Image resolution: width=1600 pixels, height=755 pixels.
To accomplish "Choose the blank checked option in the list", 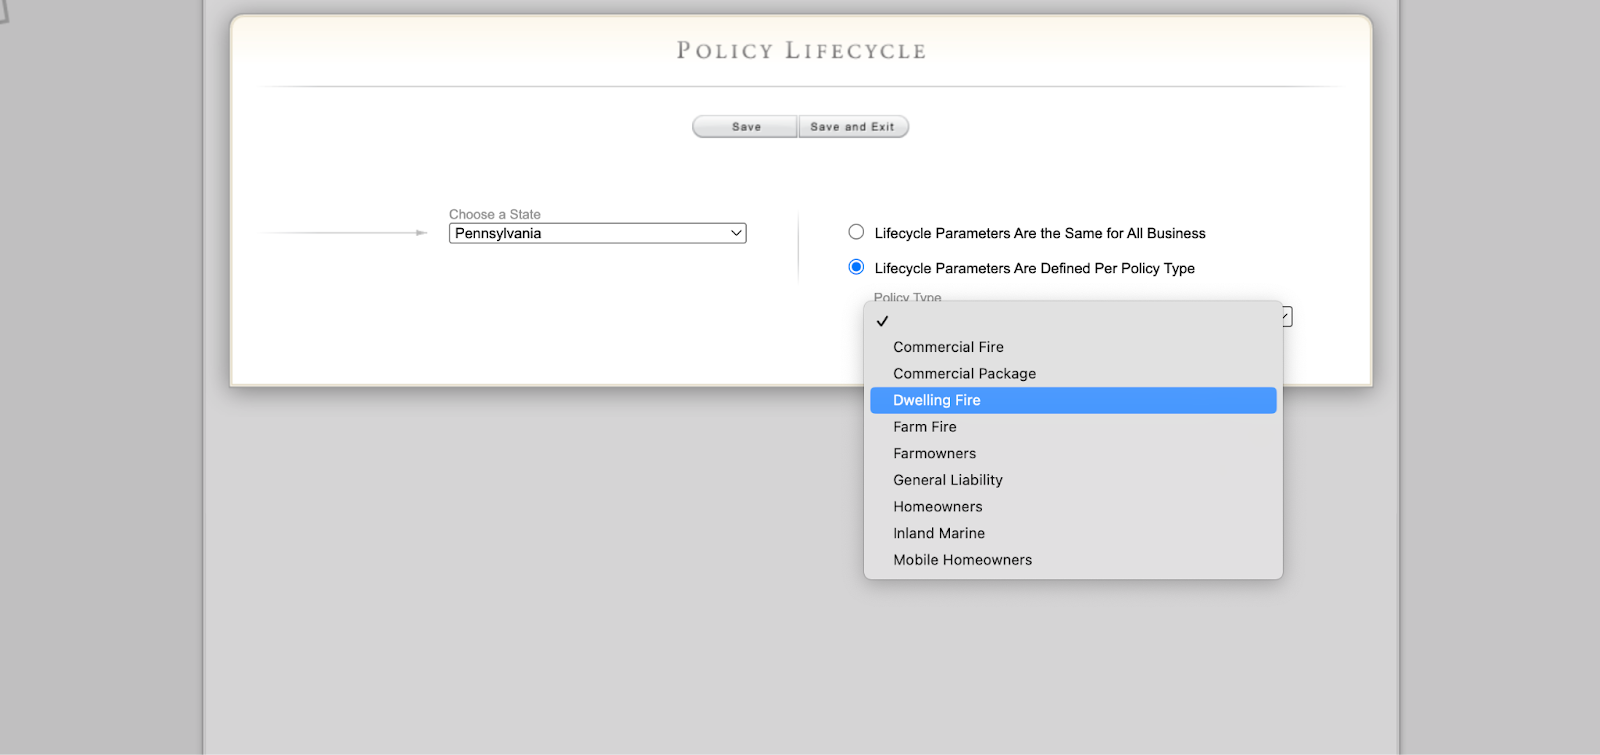I will [1072, 321].
